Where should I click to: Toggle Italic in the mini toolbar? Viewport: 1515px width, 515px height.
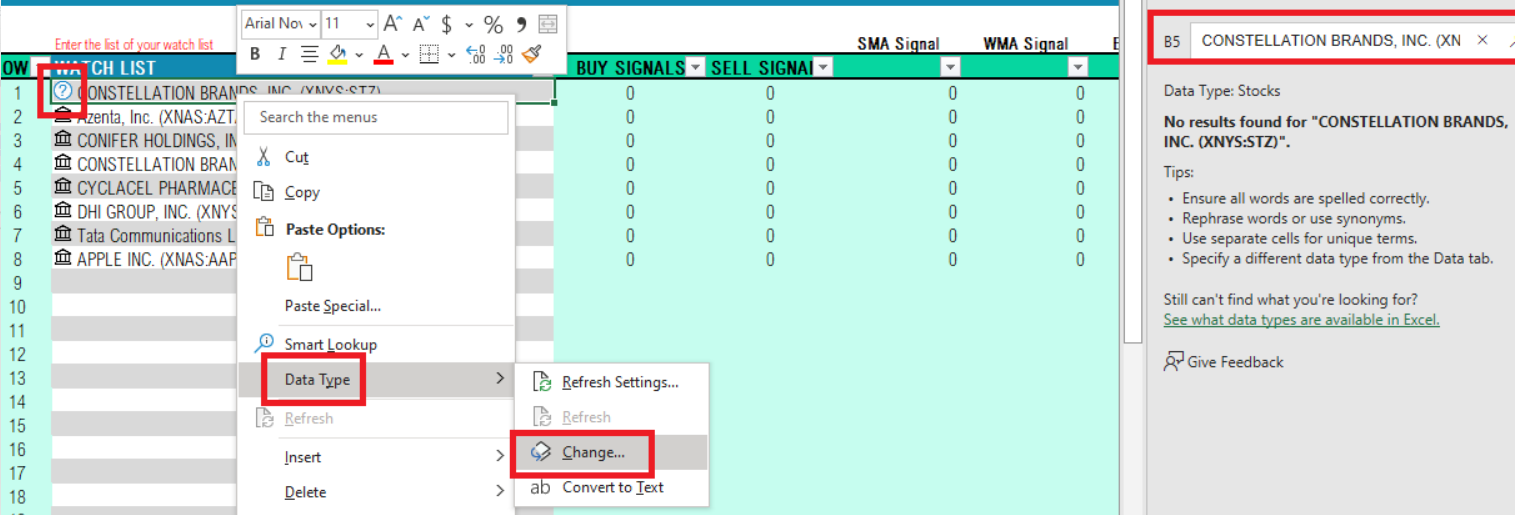click(282, 54)
